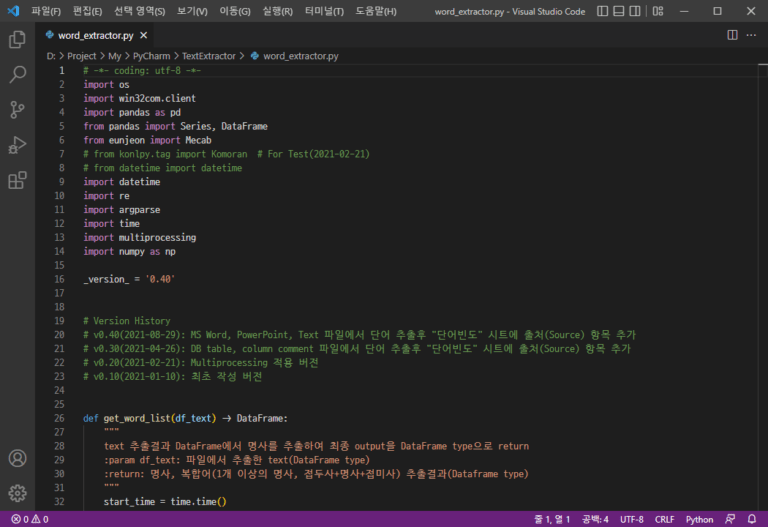Close the word_extractor.py tab

[144, 35]
